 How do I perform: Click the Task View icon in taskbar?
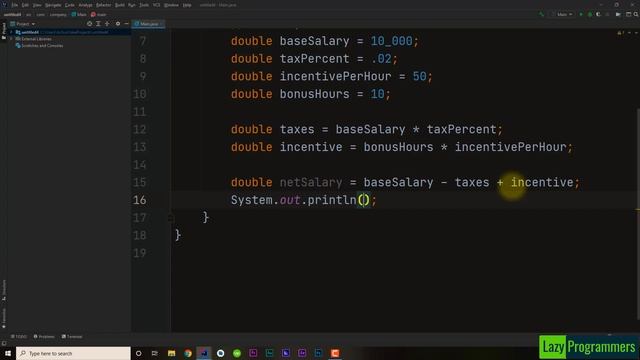click(155, 353)
